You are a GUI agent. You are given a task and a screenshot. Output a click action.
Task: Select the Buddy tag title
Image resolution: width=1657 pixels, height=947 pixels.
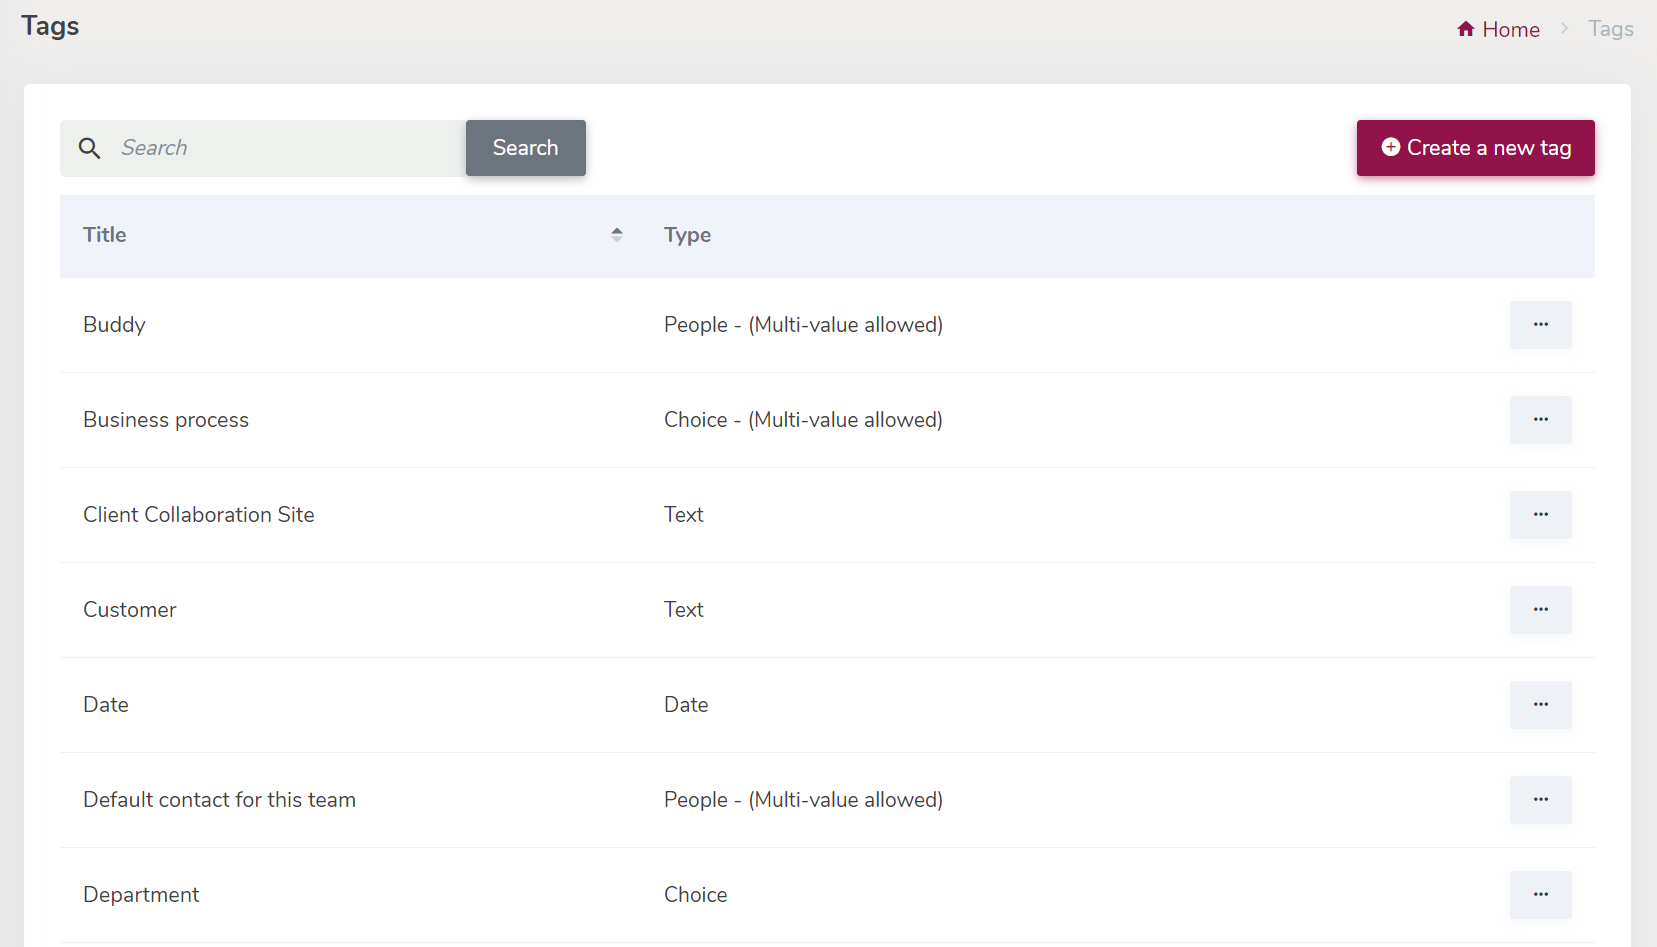point(114,325)
